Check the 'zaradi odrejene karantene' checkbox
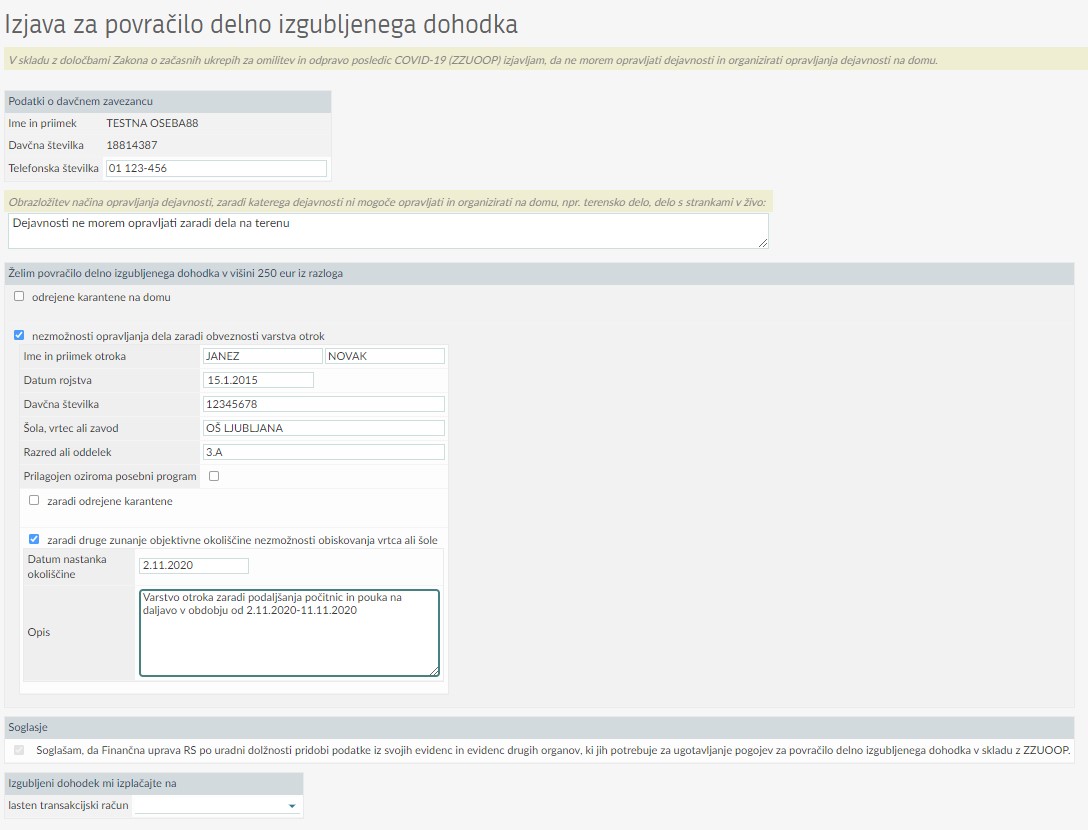Image resolution: width=1088 pixels, height=830 pixels. pos(34,500)
